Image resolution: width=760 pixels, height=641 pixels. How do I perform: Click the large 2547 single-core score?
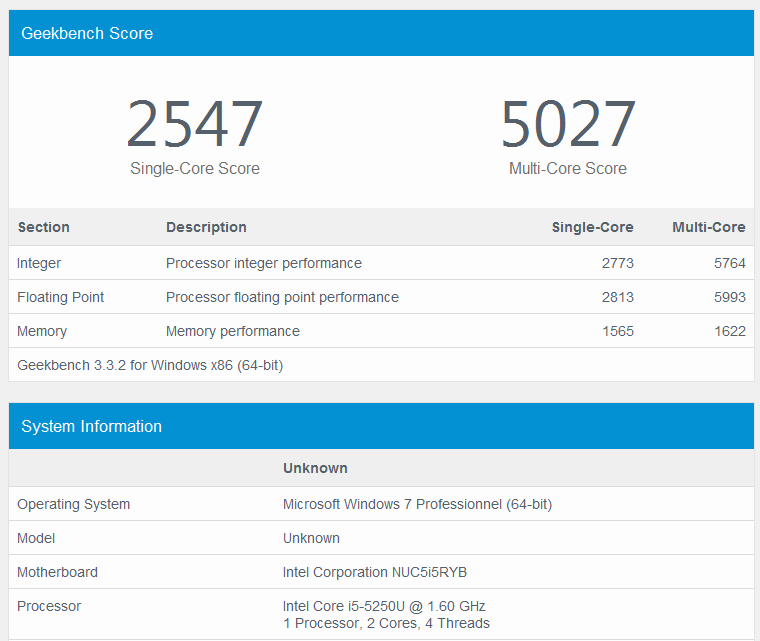coord(195,125)
